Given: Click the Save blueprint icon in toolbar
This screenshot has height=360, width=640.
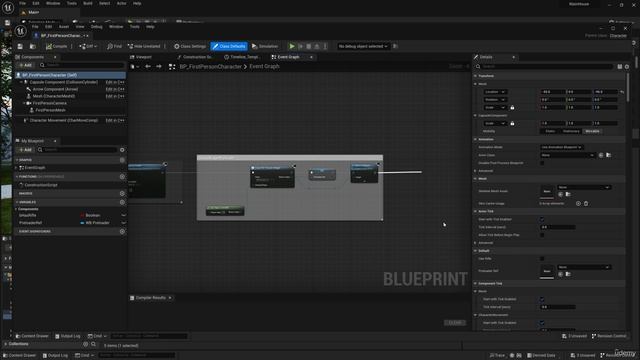Looking at the screenshot, I should (20, 47).
